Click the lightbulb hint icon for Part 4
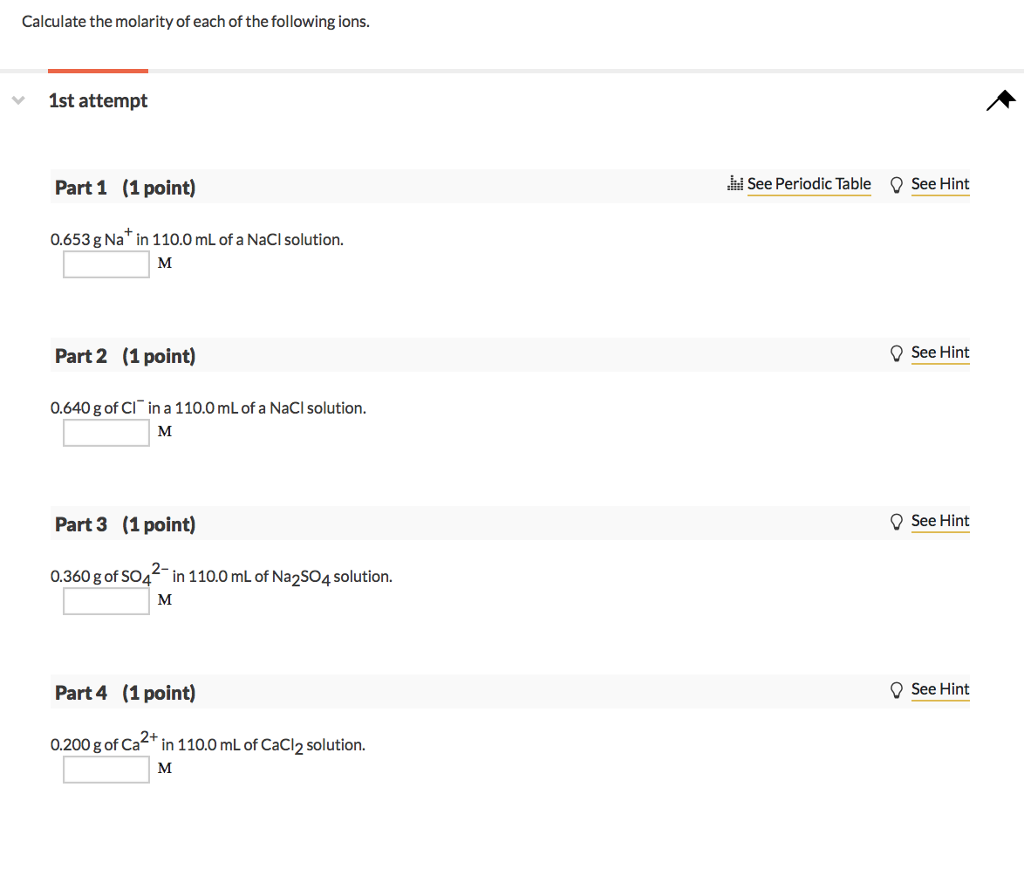 coord(896,689)
